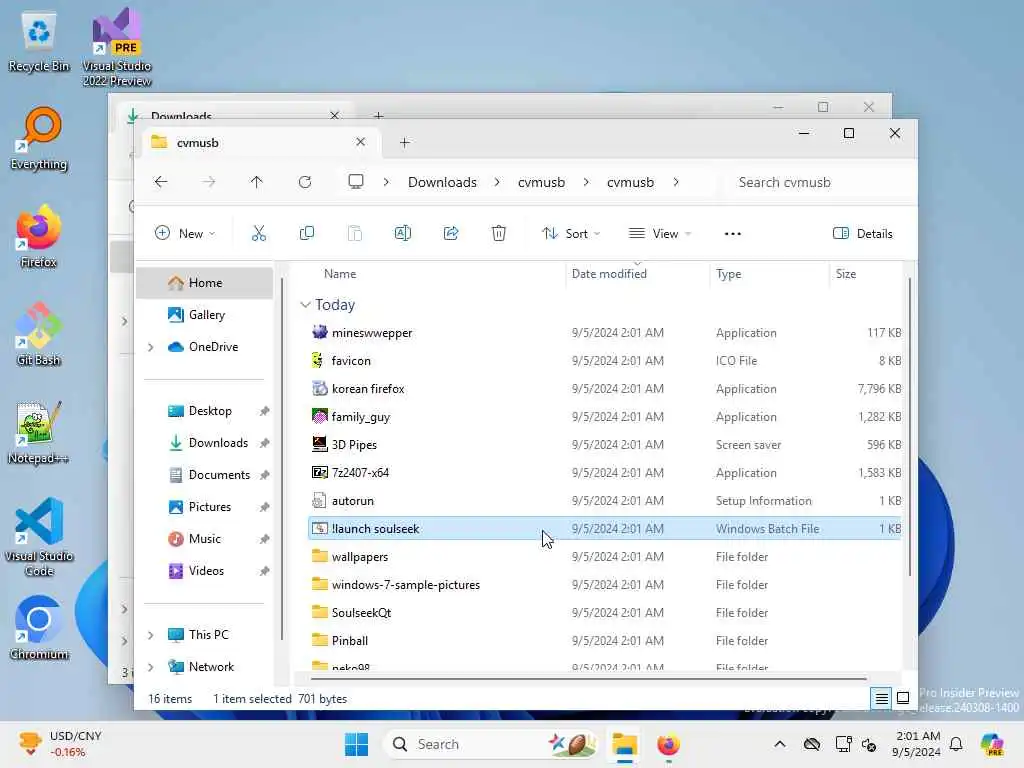Sort by Date modified column header

click(609, 274)
